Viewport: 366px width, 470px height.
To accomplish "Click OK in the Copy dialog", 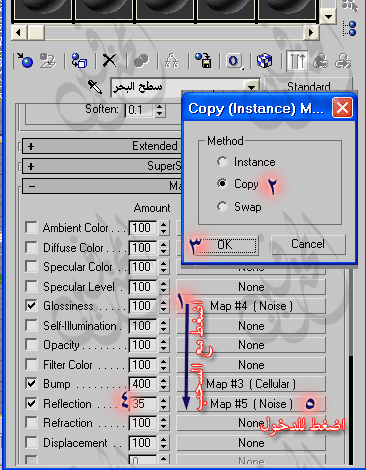I will [x=225, y=245].
